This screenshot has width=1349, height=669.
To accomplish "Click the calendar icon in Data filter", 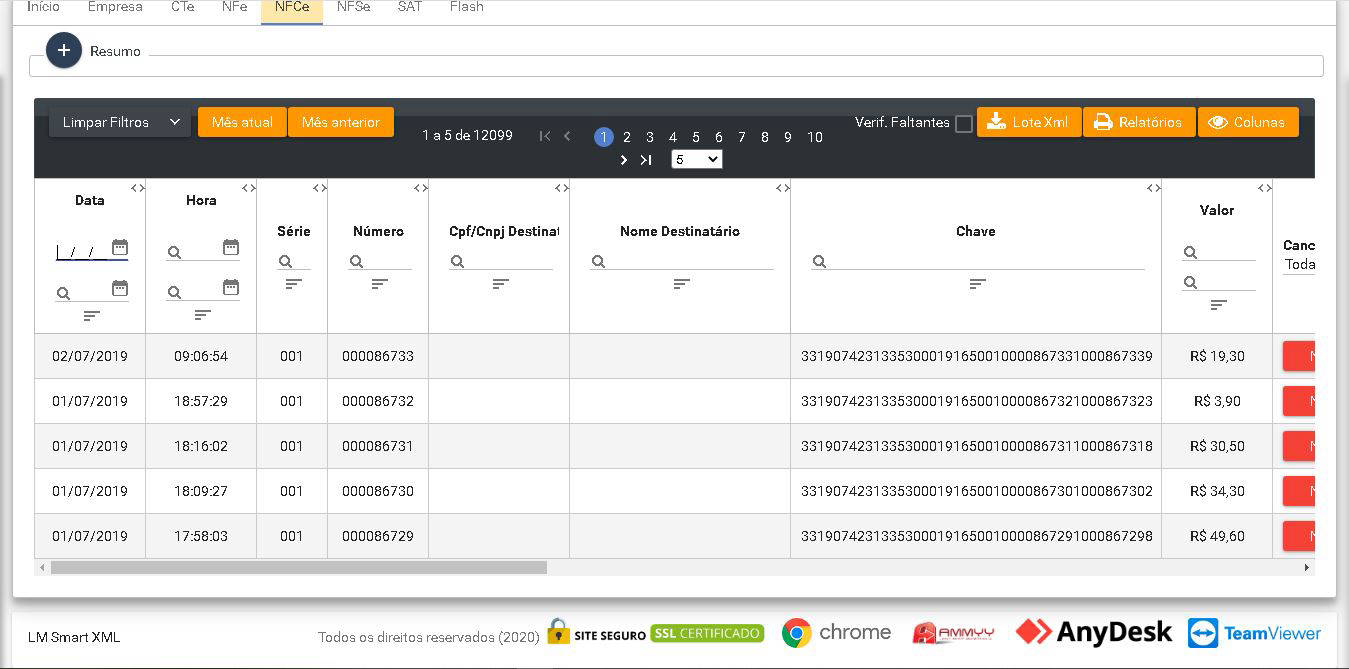I will click(x=120, y=247).
